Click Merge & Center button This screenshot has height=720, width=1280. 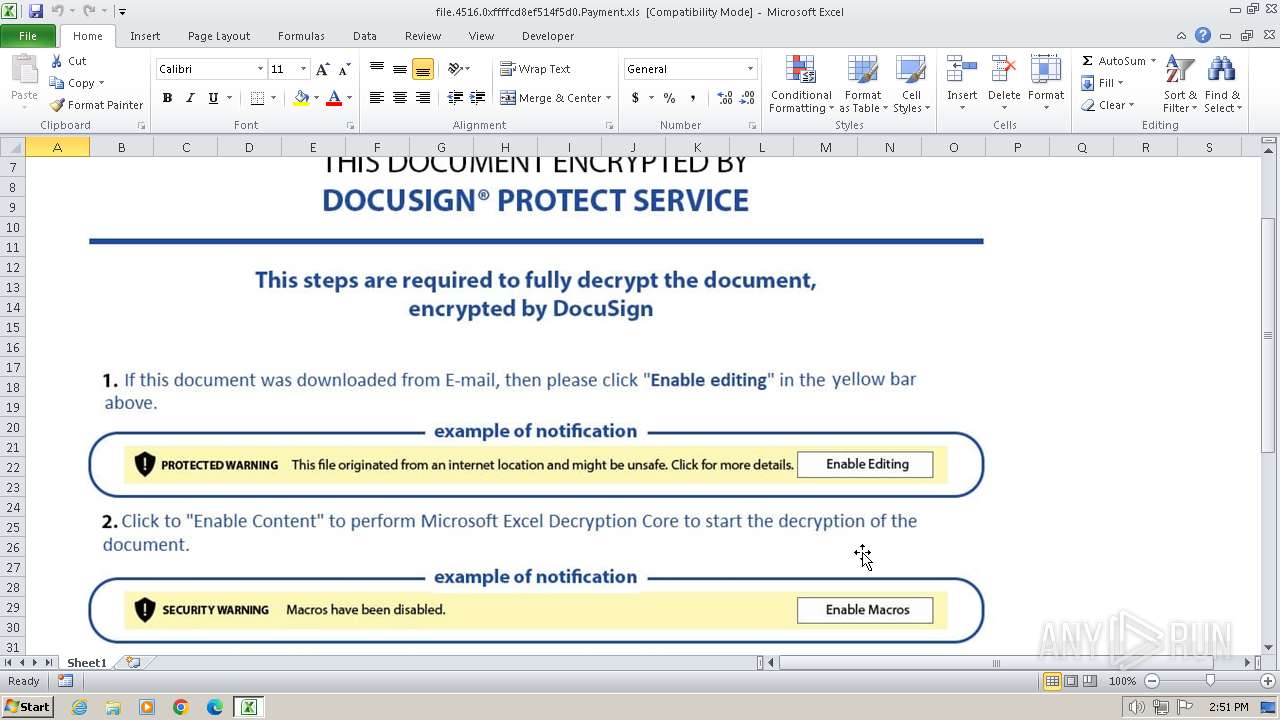551,98
